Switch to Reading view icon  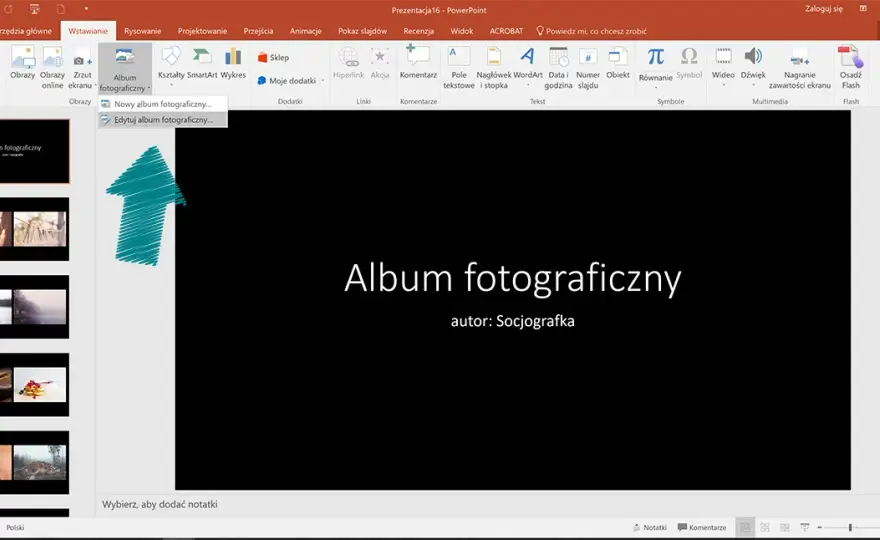[785, 528]
